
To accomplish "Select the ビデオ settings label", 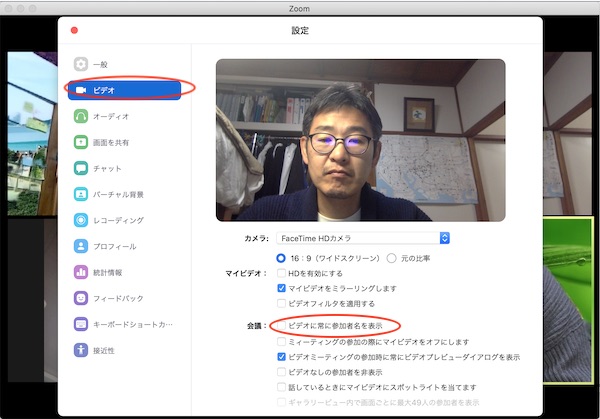I will coord(104,90).
